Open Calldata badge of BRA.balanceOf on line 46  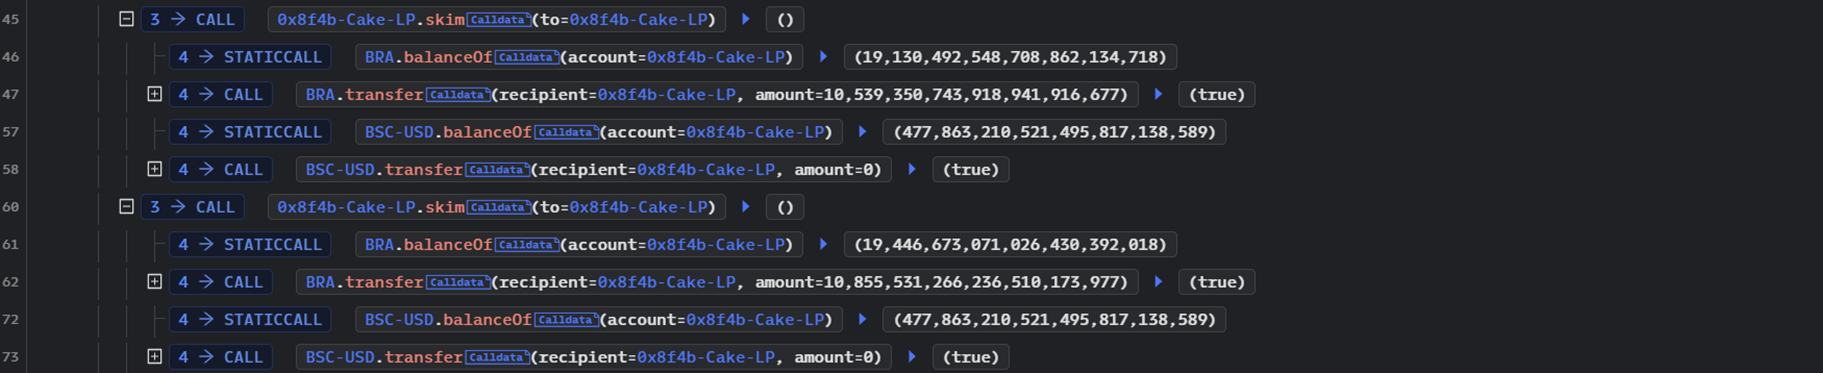point(526,57)
